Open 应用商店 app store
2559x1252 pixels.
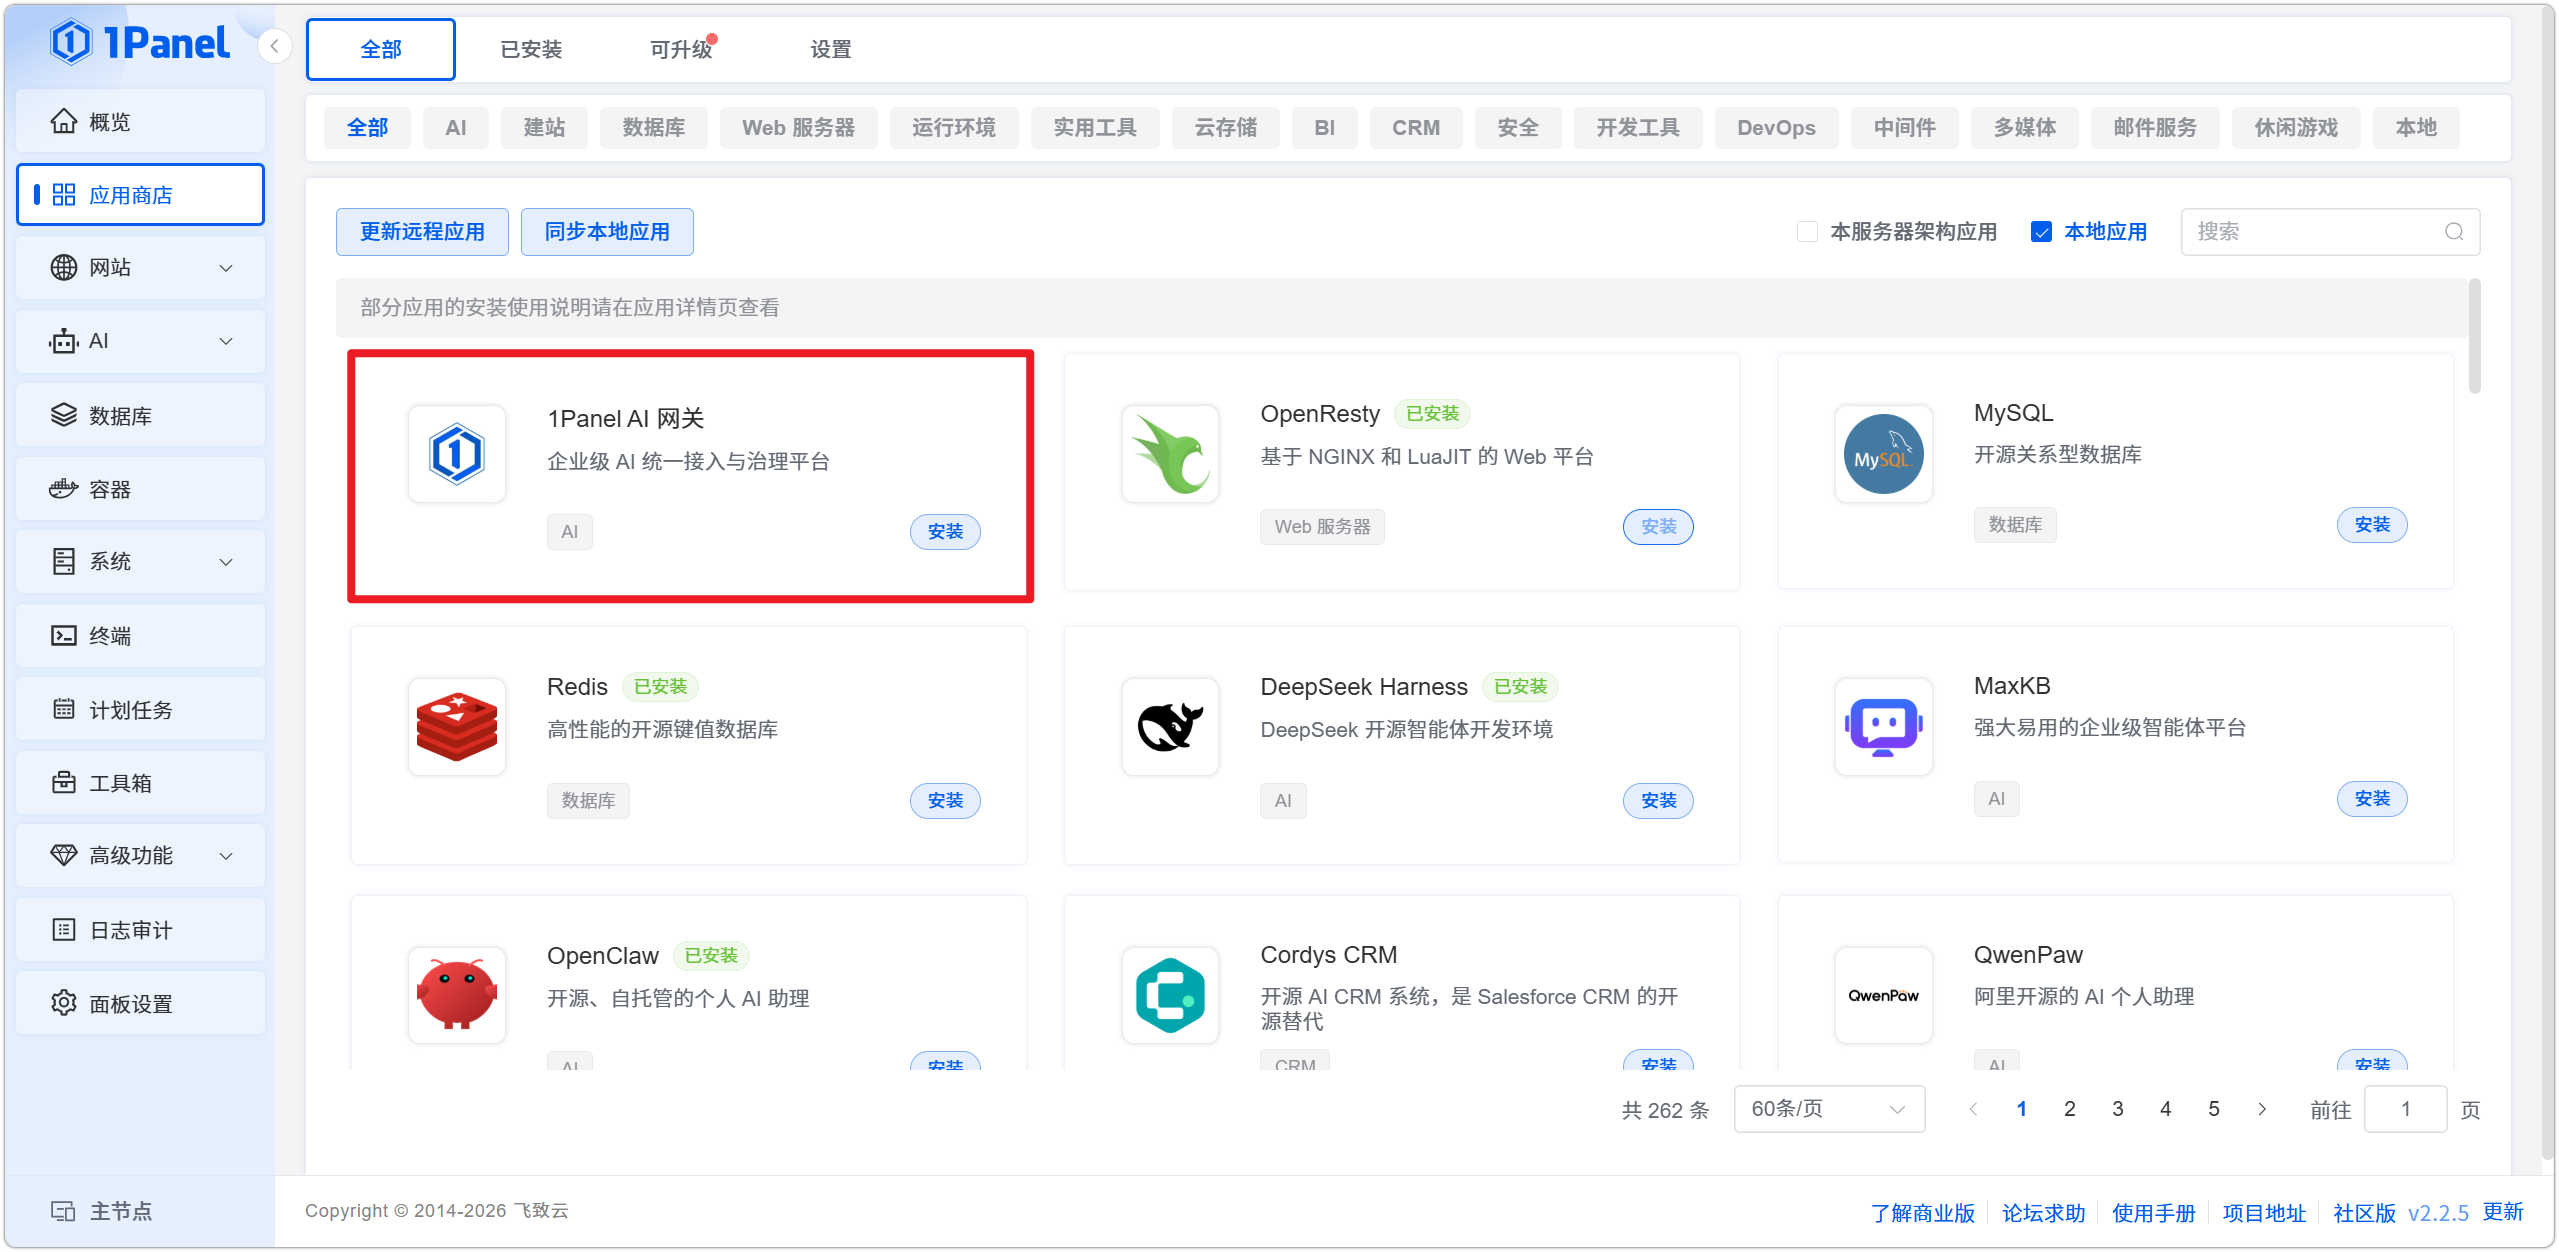pyautogui.click(x=140, y=195)
